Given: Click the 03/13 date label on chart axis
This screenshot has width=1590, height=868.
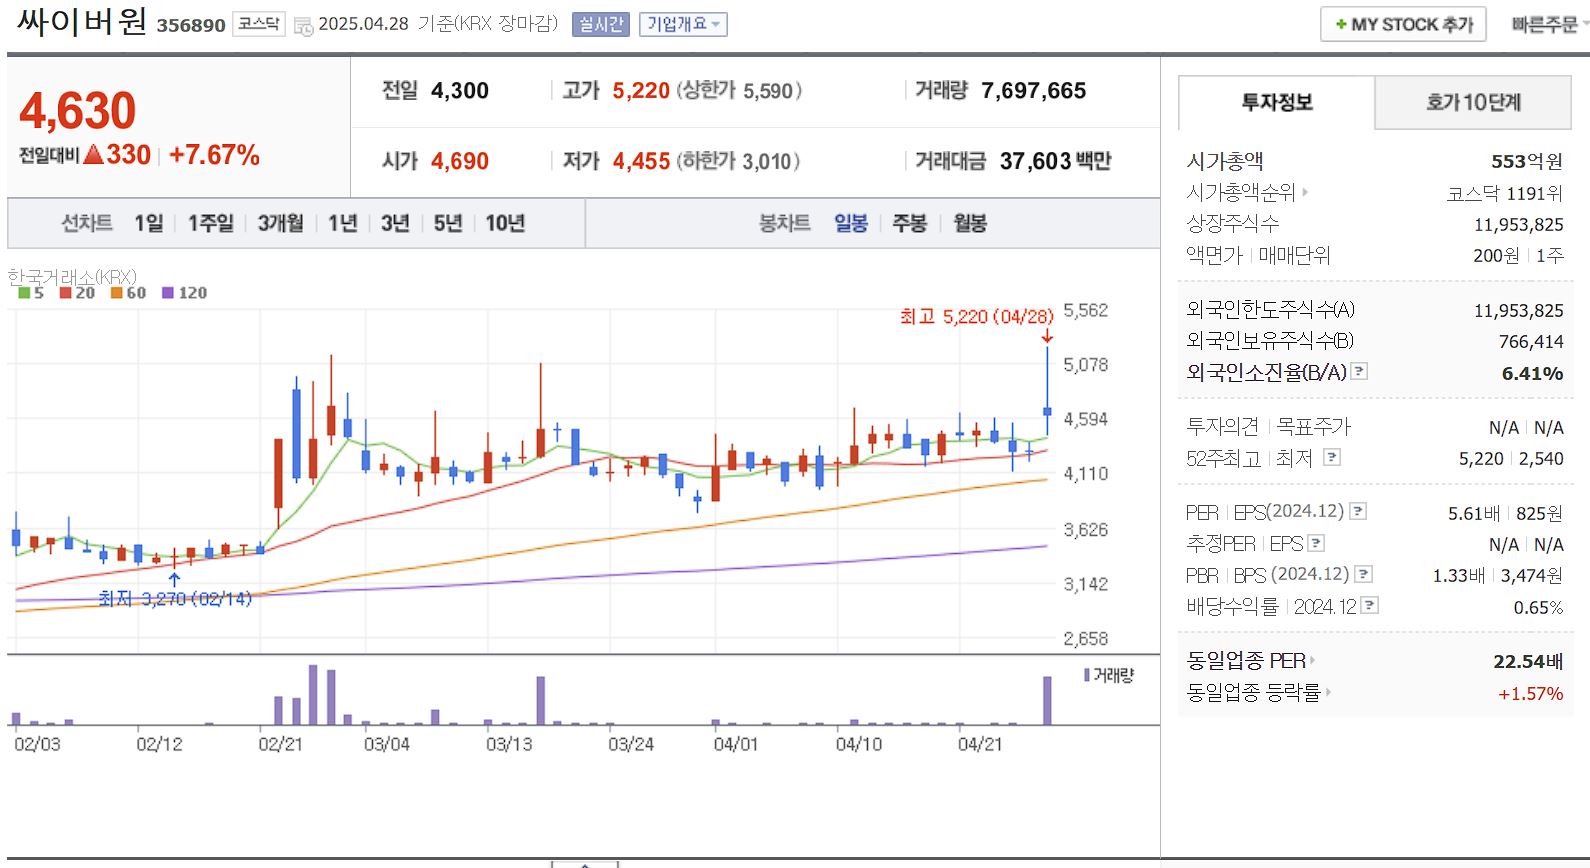Looking at the screenshot, I should coord(509,744).
